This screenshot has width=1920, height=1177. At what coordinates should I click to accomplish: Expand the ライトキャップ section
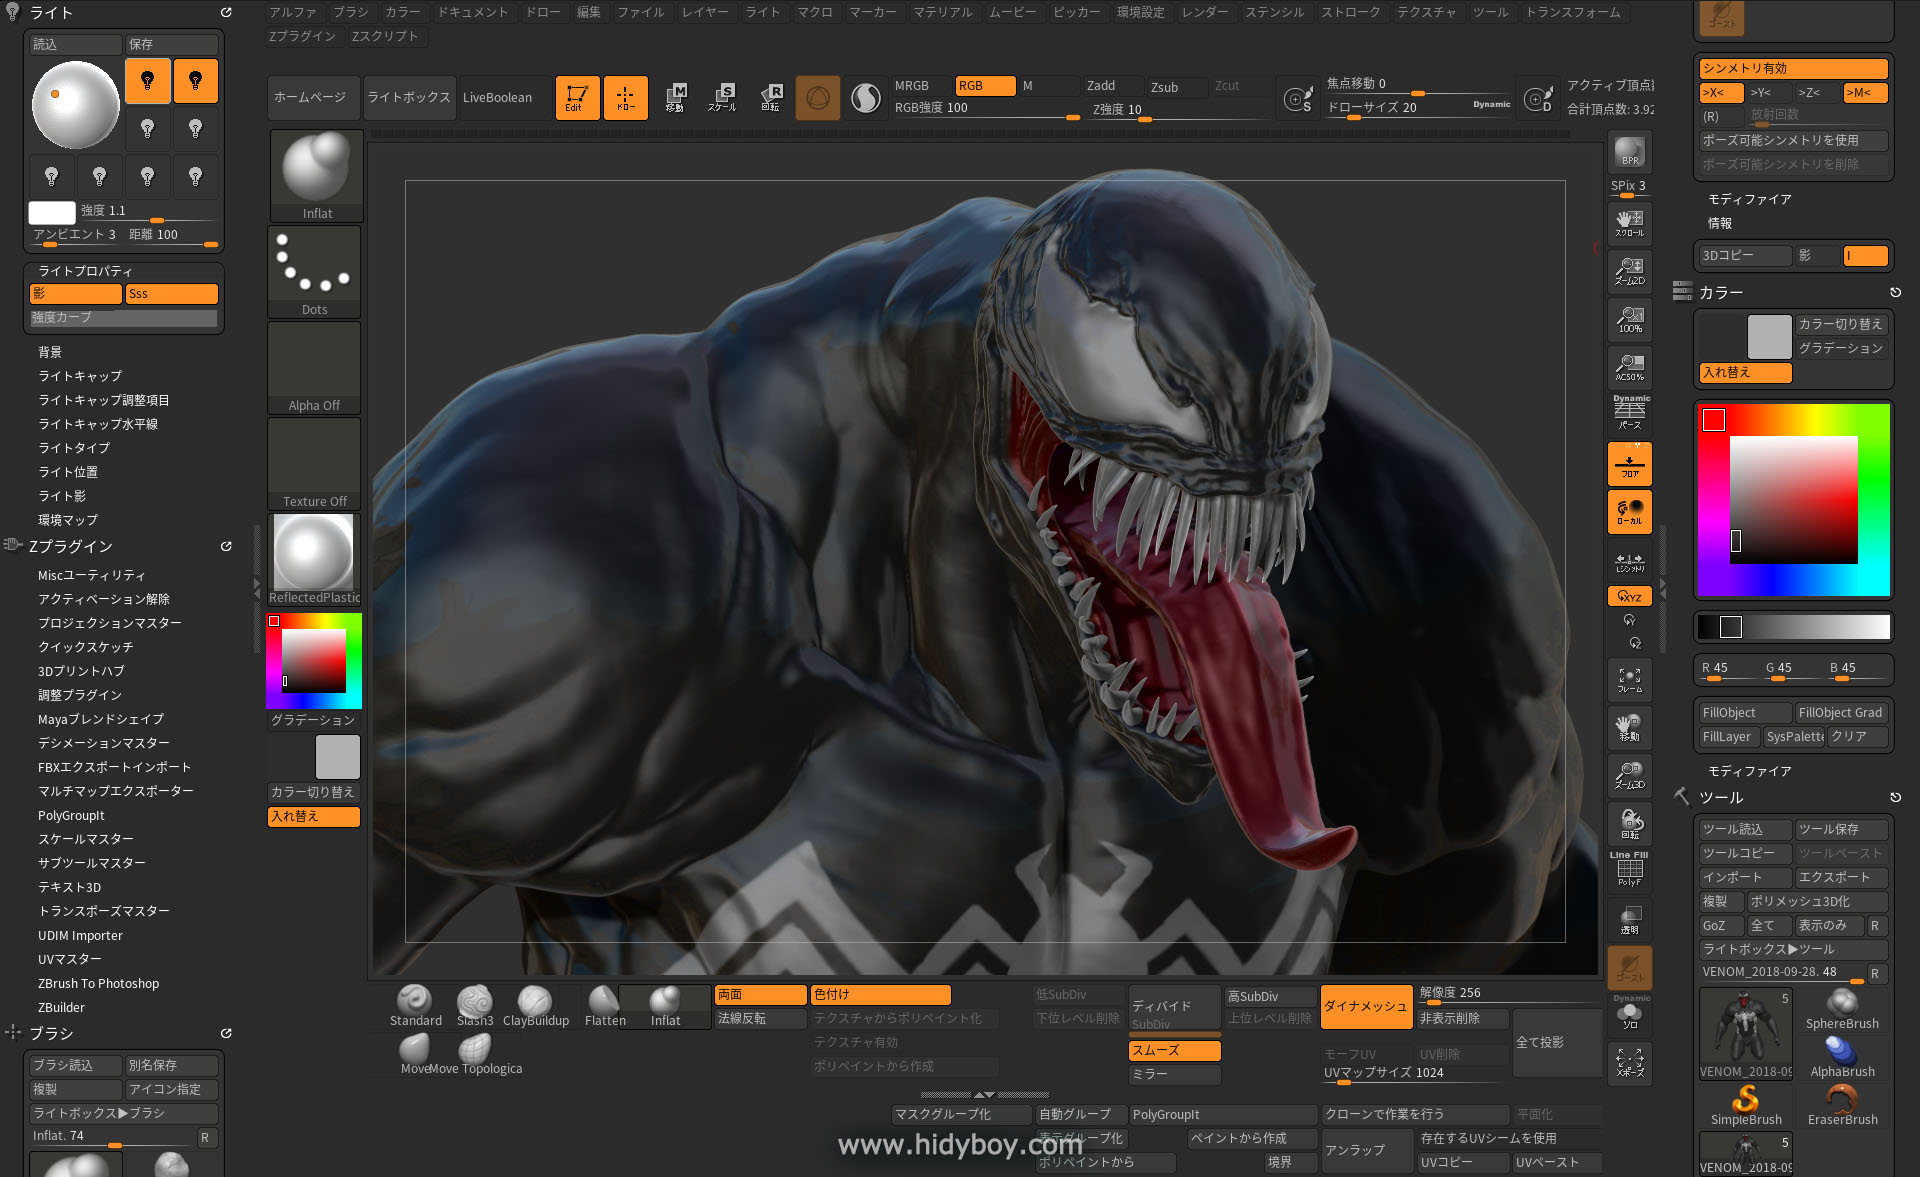[x=80, y=376]
